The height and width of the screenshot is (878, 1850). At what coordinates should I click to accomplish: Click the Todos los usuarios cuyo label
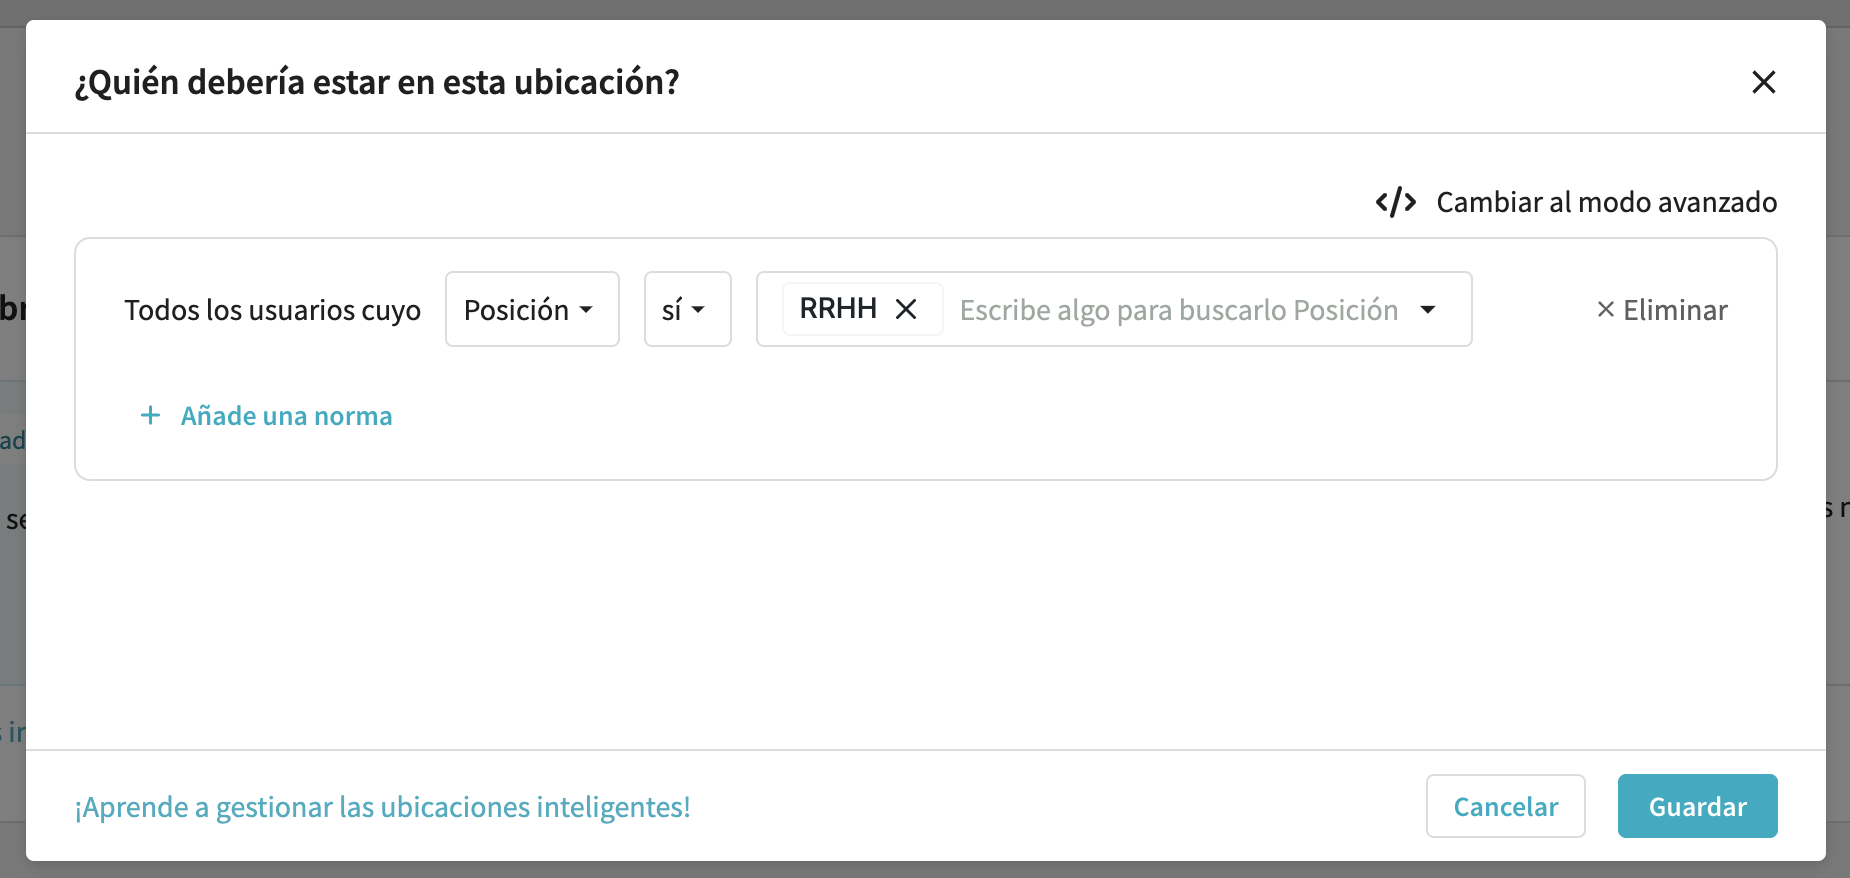pyautogui.click(x=272, y=310)
